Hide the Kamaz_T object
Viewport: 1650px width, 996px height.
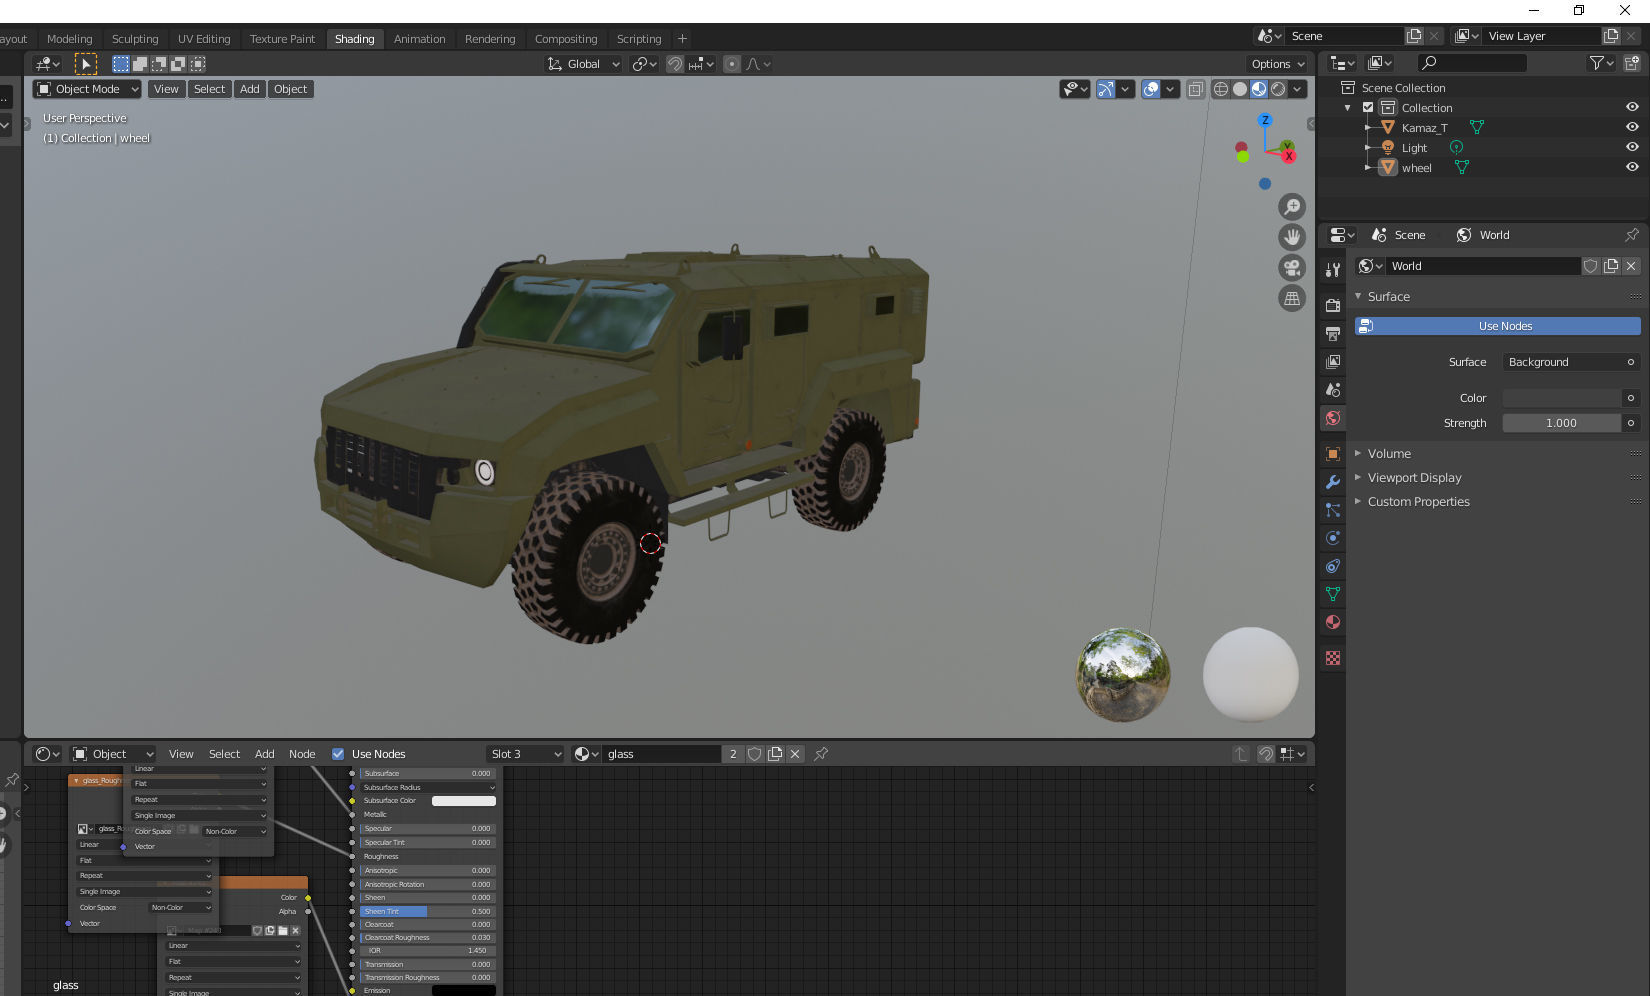(x=1632, y=127)
